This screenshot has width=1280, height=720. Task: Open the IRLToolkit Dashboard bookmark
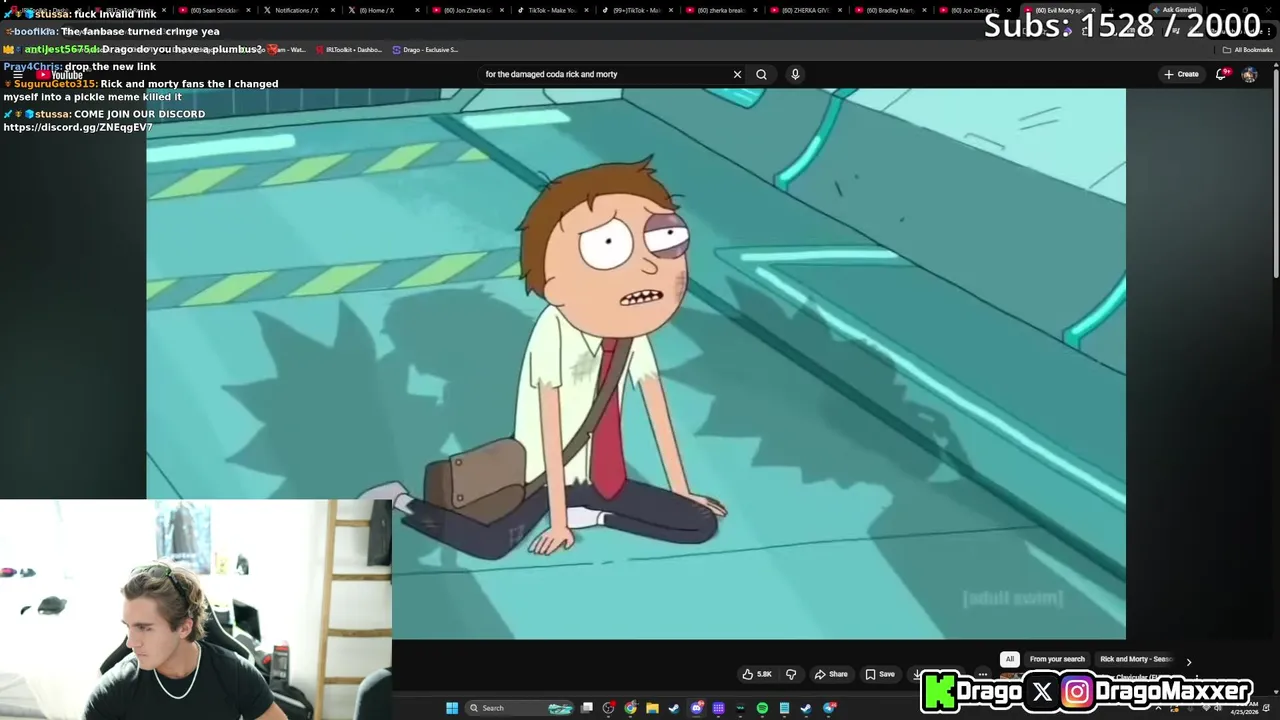pyautogui.click(x=350, y=49)
